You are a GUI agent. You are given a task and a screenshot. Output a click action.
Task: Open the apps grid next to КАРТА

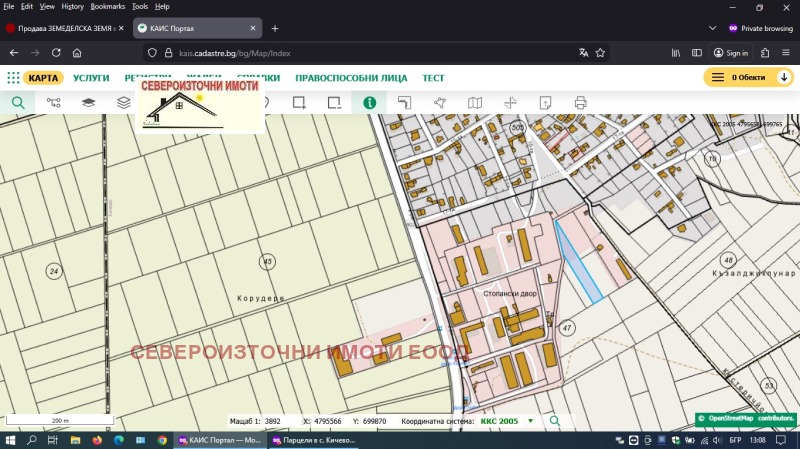pos(13,77)
